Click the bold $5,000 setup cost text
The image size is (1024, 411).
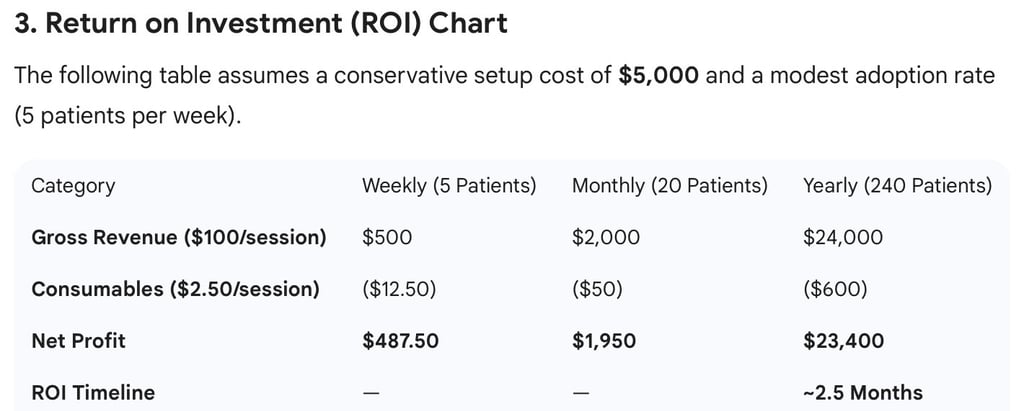[x=659, y=77]
